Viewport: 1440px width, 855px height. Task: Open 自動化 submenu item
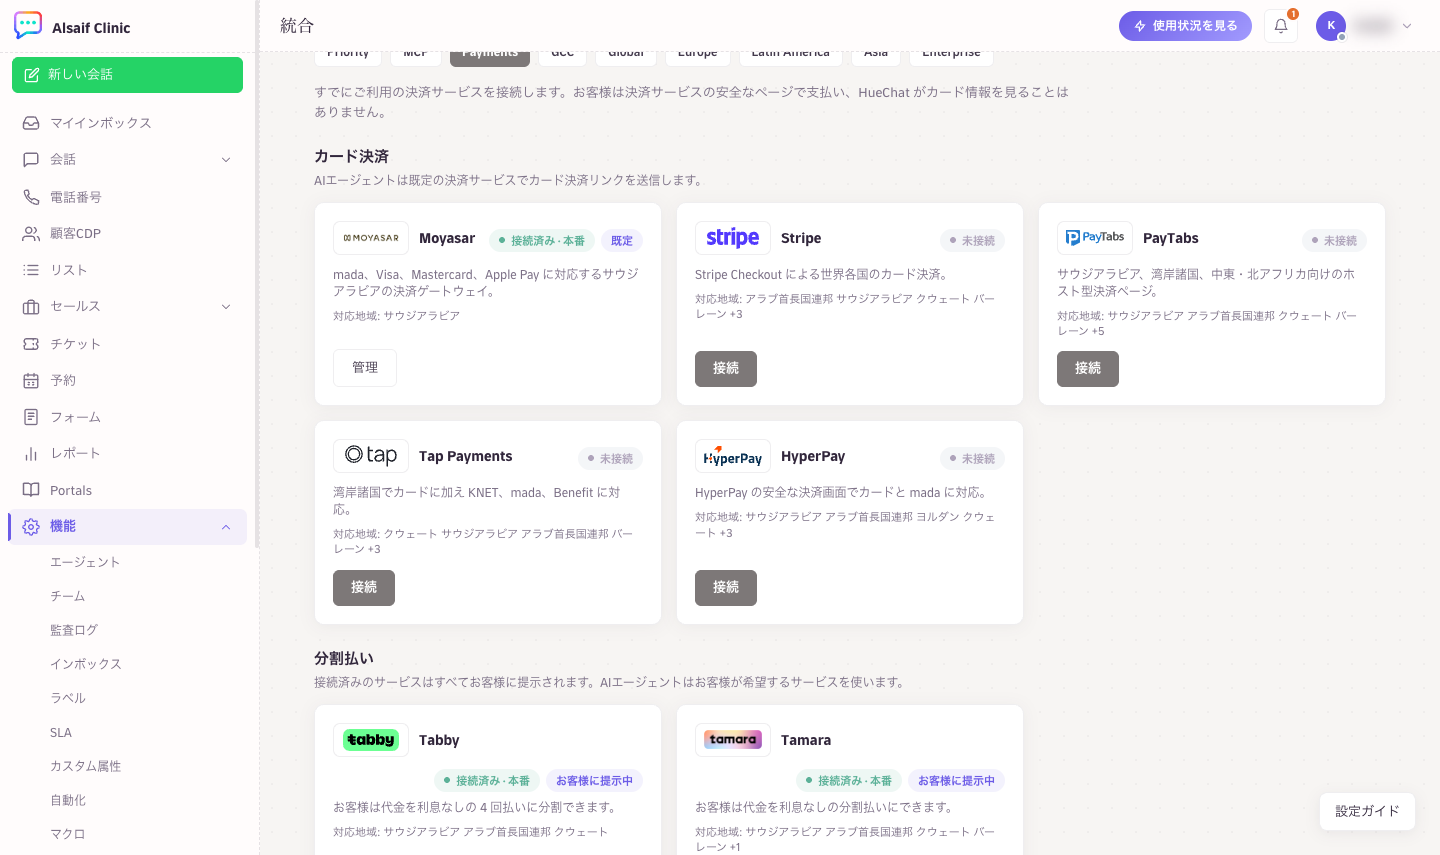(68, 800)
